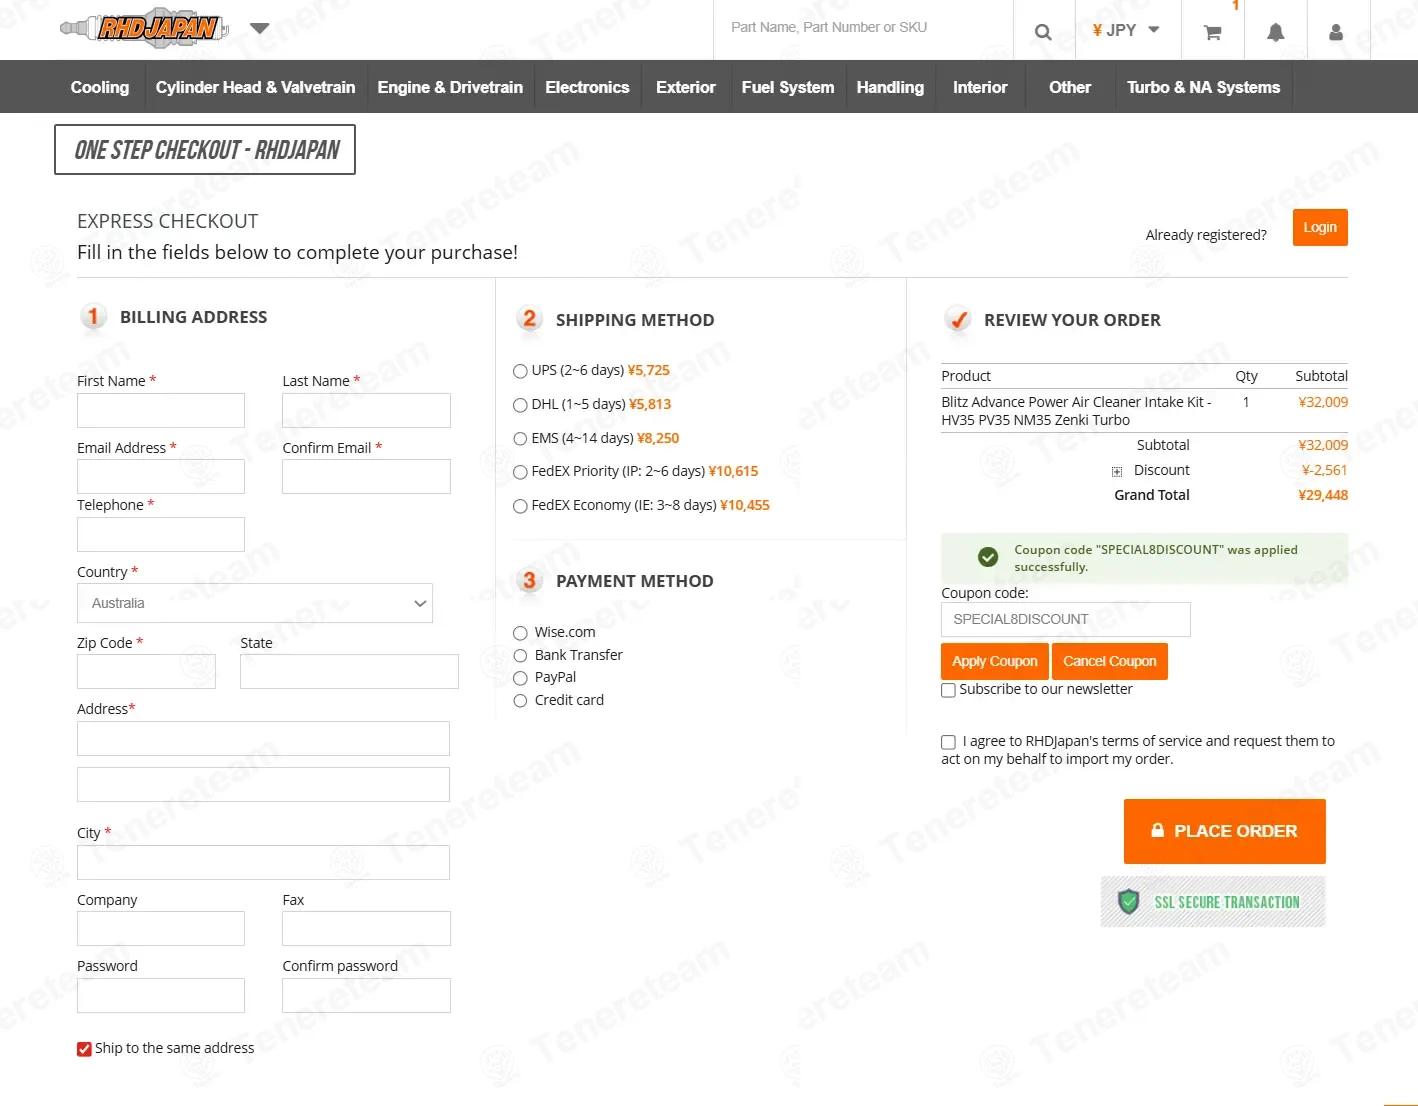This screenshot has height=1106, width=1418.
Task: Select FedEX Economy shipping option
Action: click(x=520, y=506)
